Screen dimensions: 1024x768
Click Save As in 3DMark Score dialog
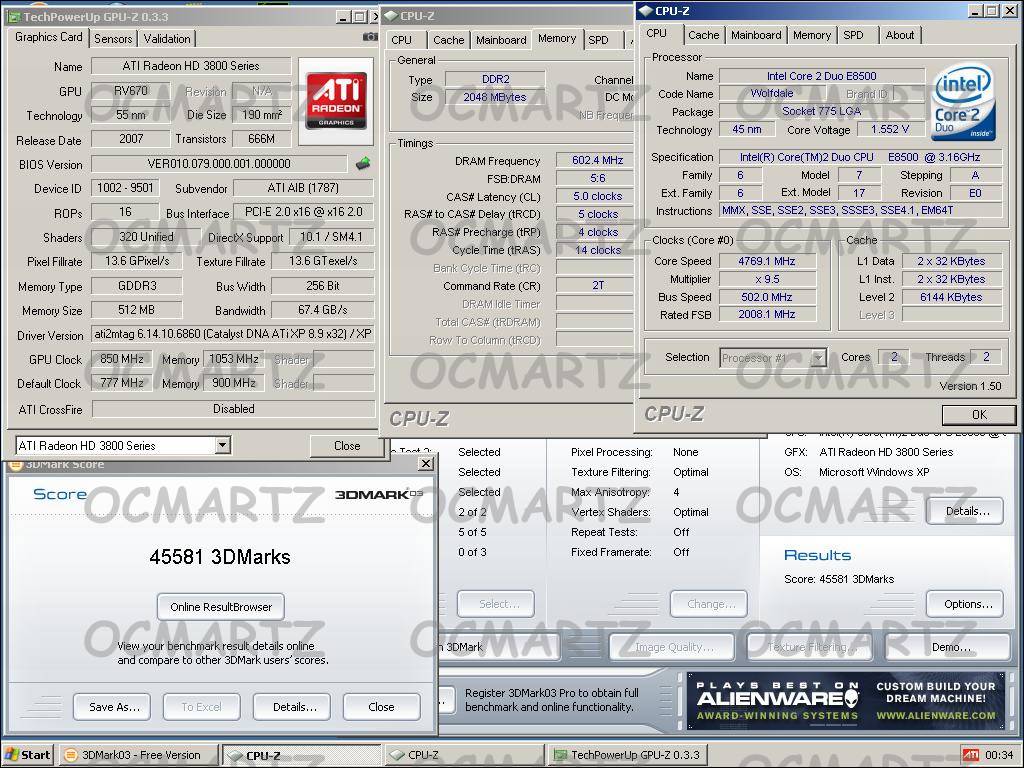tap(114, 707)
